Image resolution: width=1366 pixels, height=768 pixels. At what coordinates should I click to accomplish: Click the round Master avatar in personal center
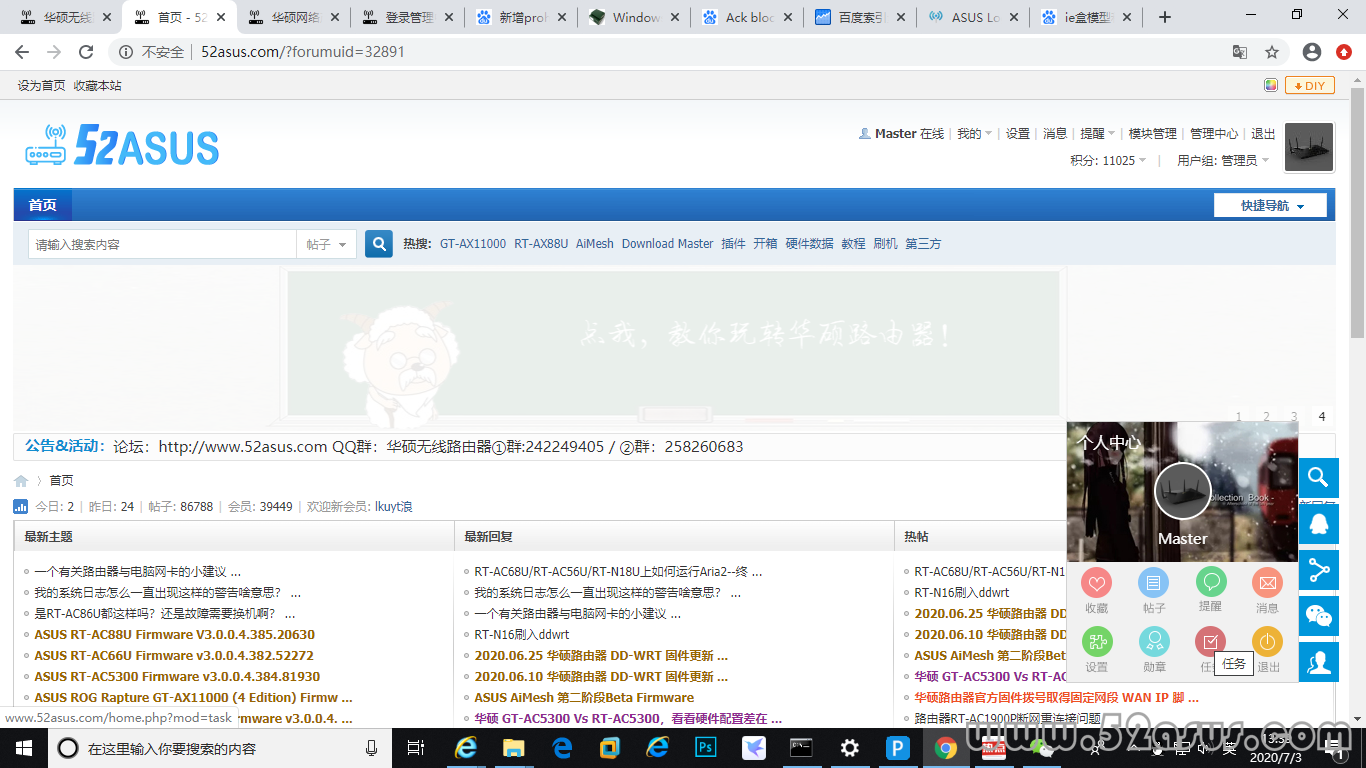click(1183, 491)
